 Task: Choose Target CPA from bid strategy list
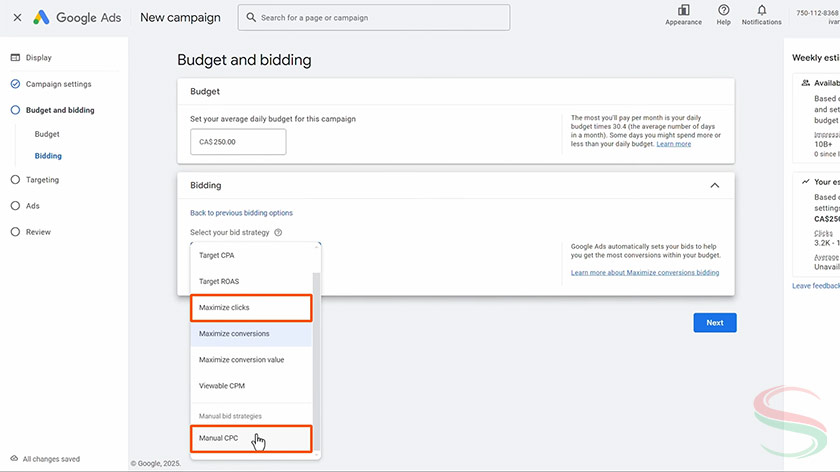218,255
